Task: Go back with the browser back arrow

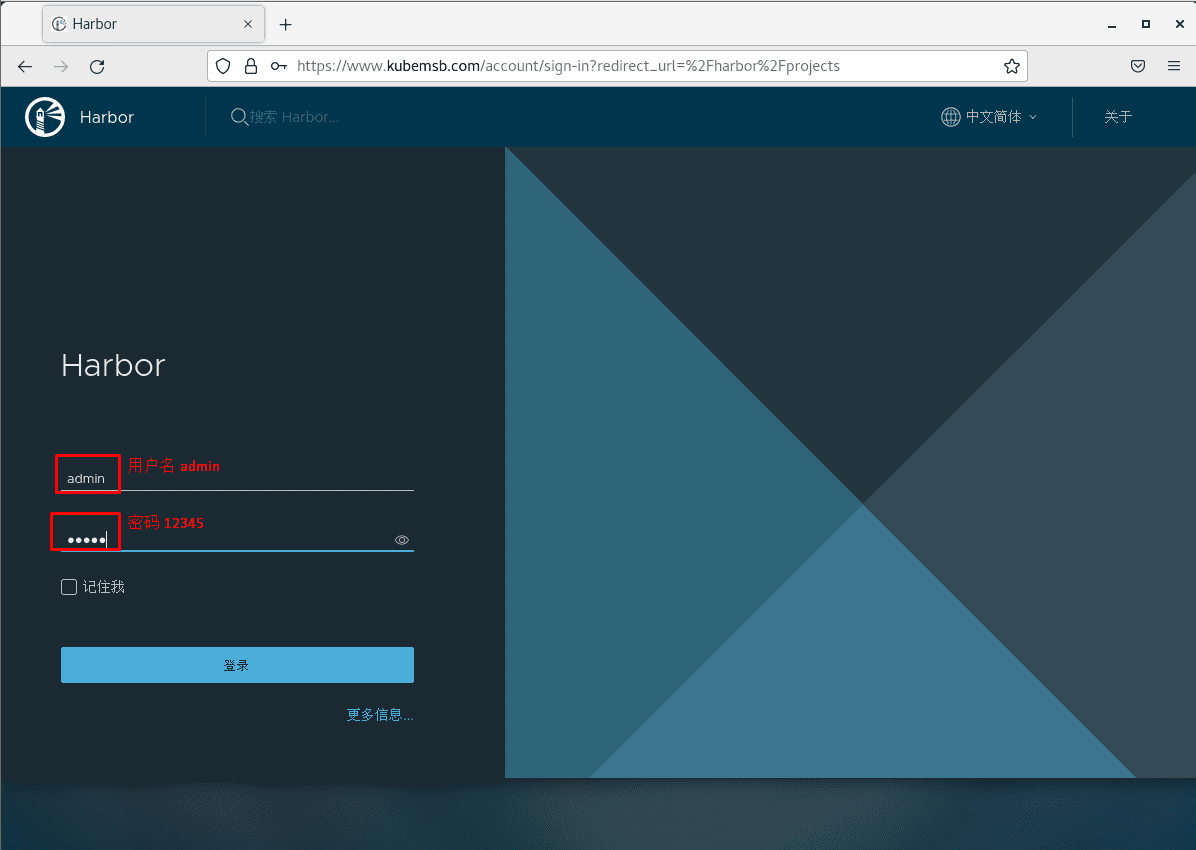Action: tap(25, 66)
